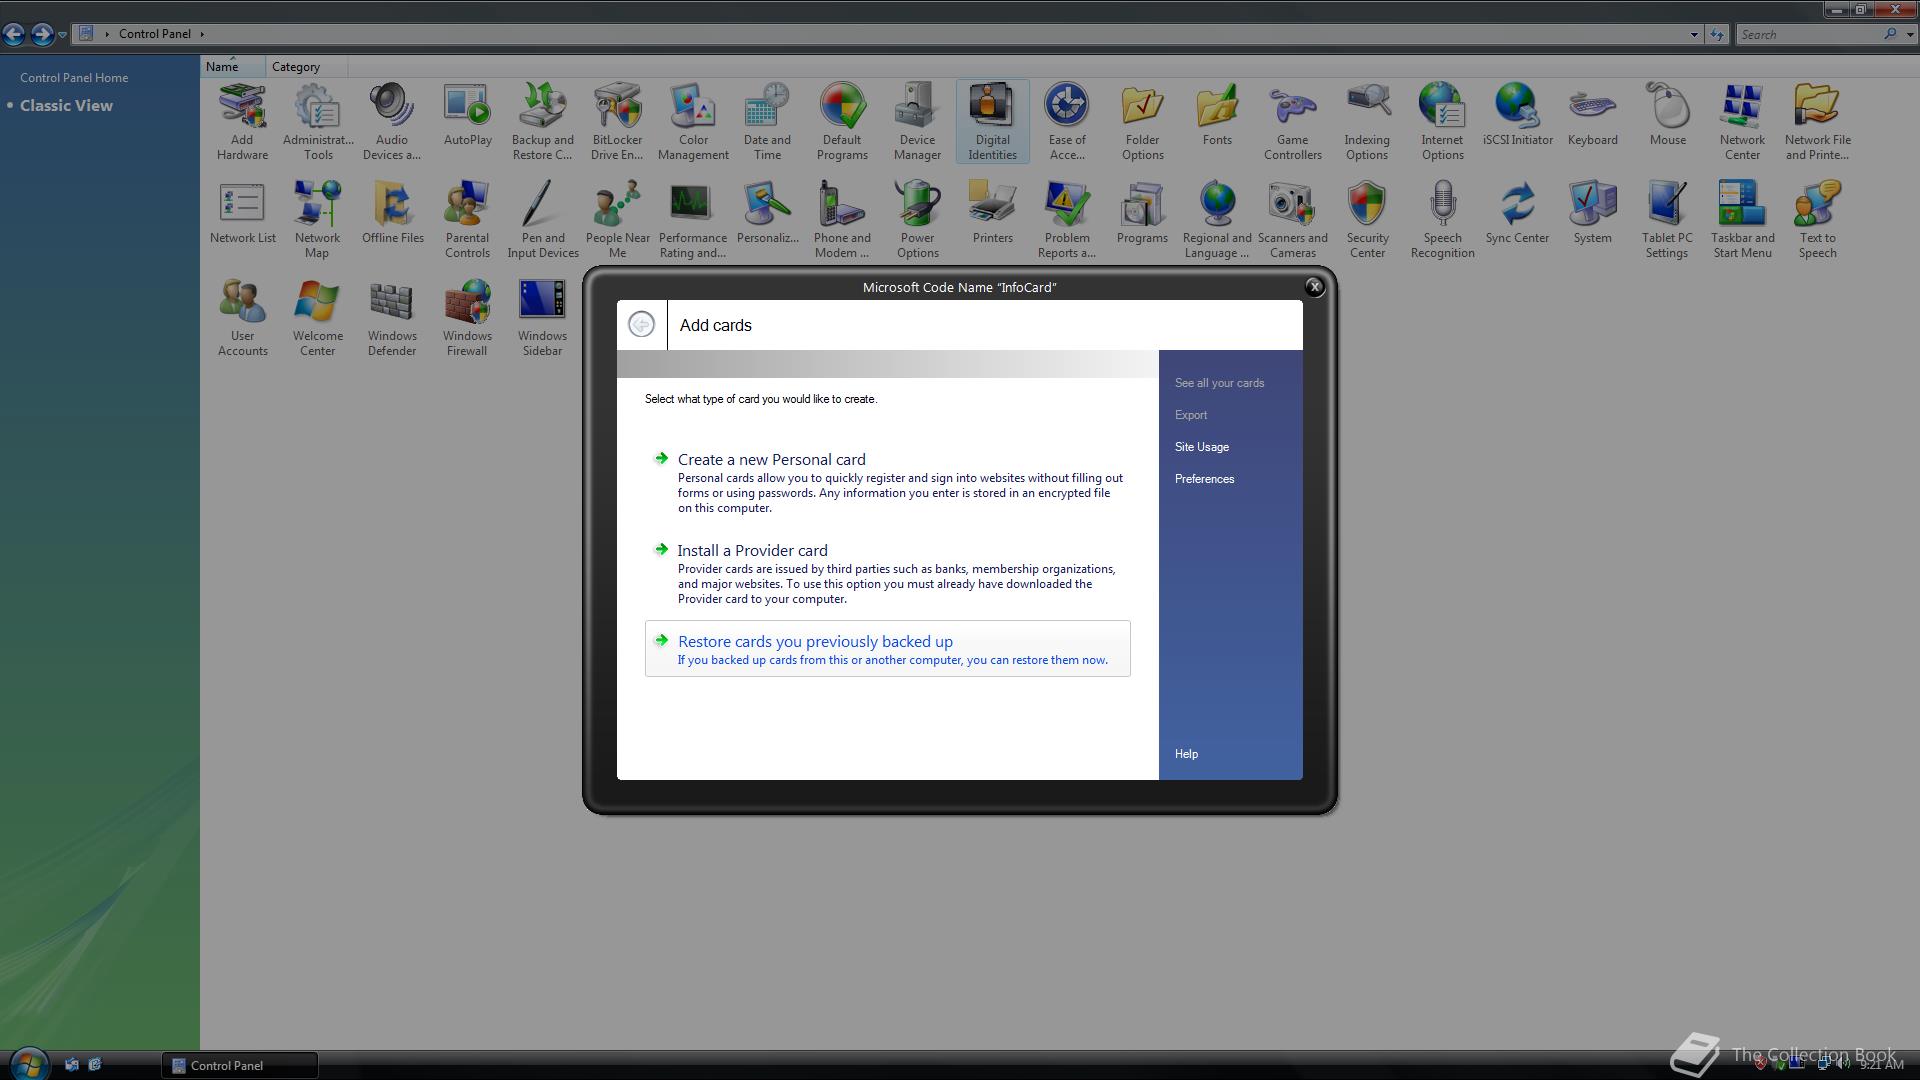Open Keyboard settings icon
The image size is (1920, 1080).
[1592, 115]
